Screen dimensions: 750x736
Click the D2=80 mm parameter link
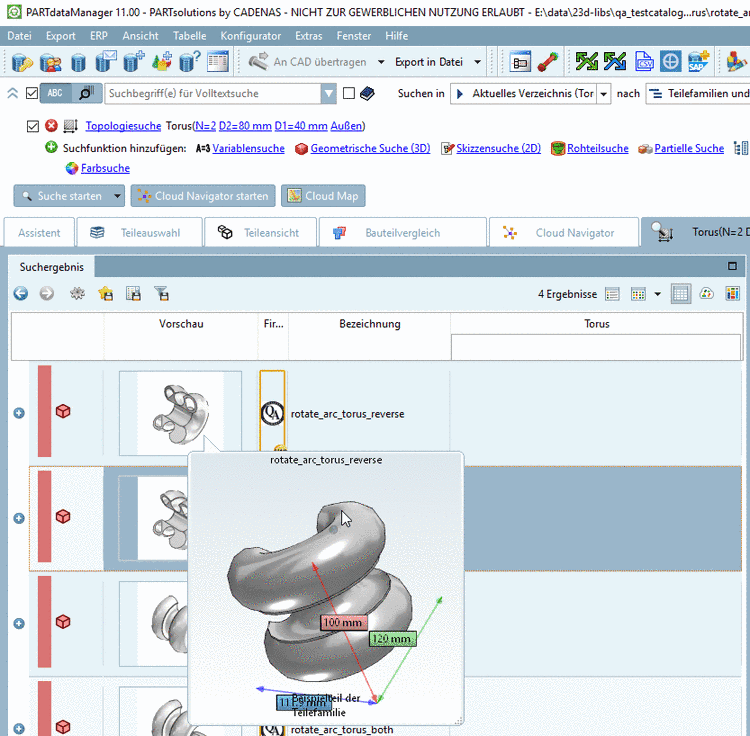pos(245,126)
